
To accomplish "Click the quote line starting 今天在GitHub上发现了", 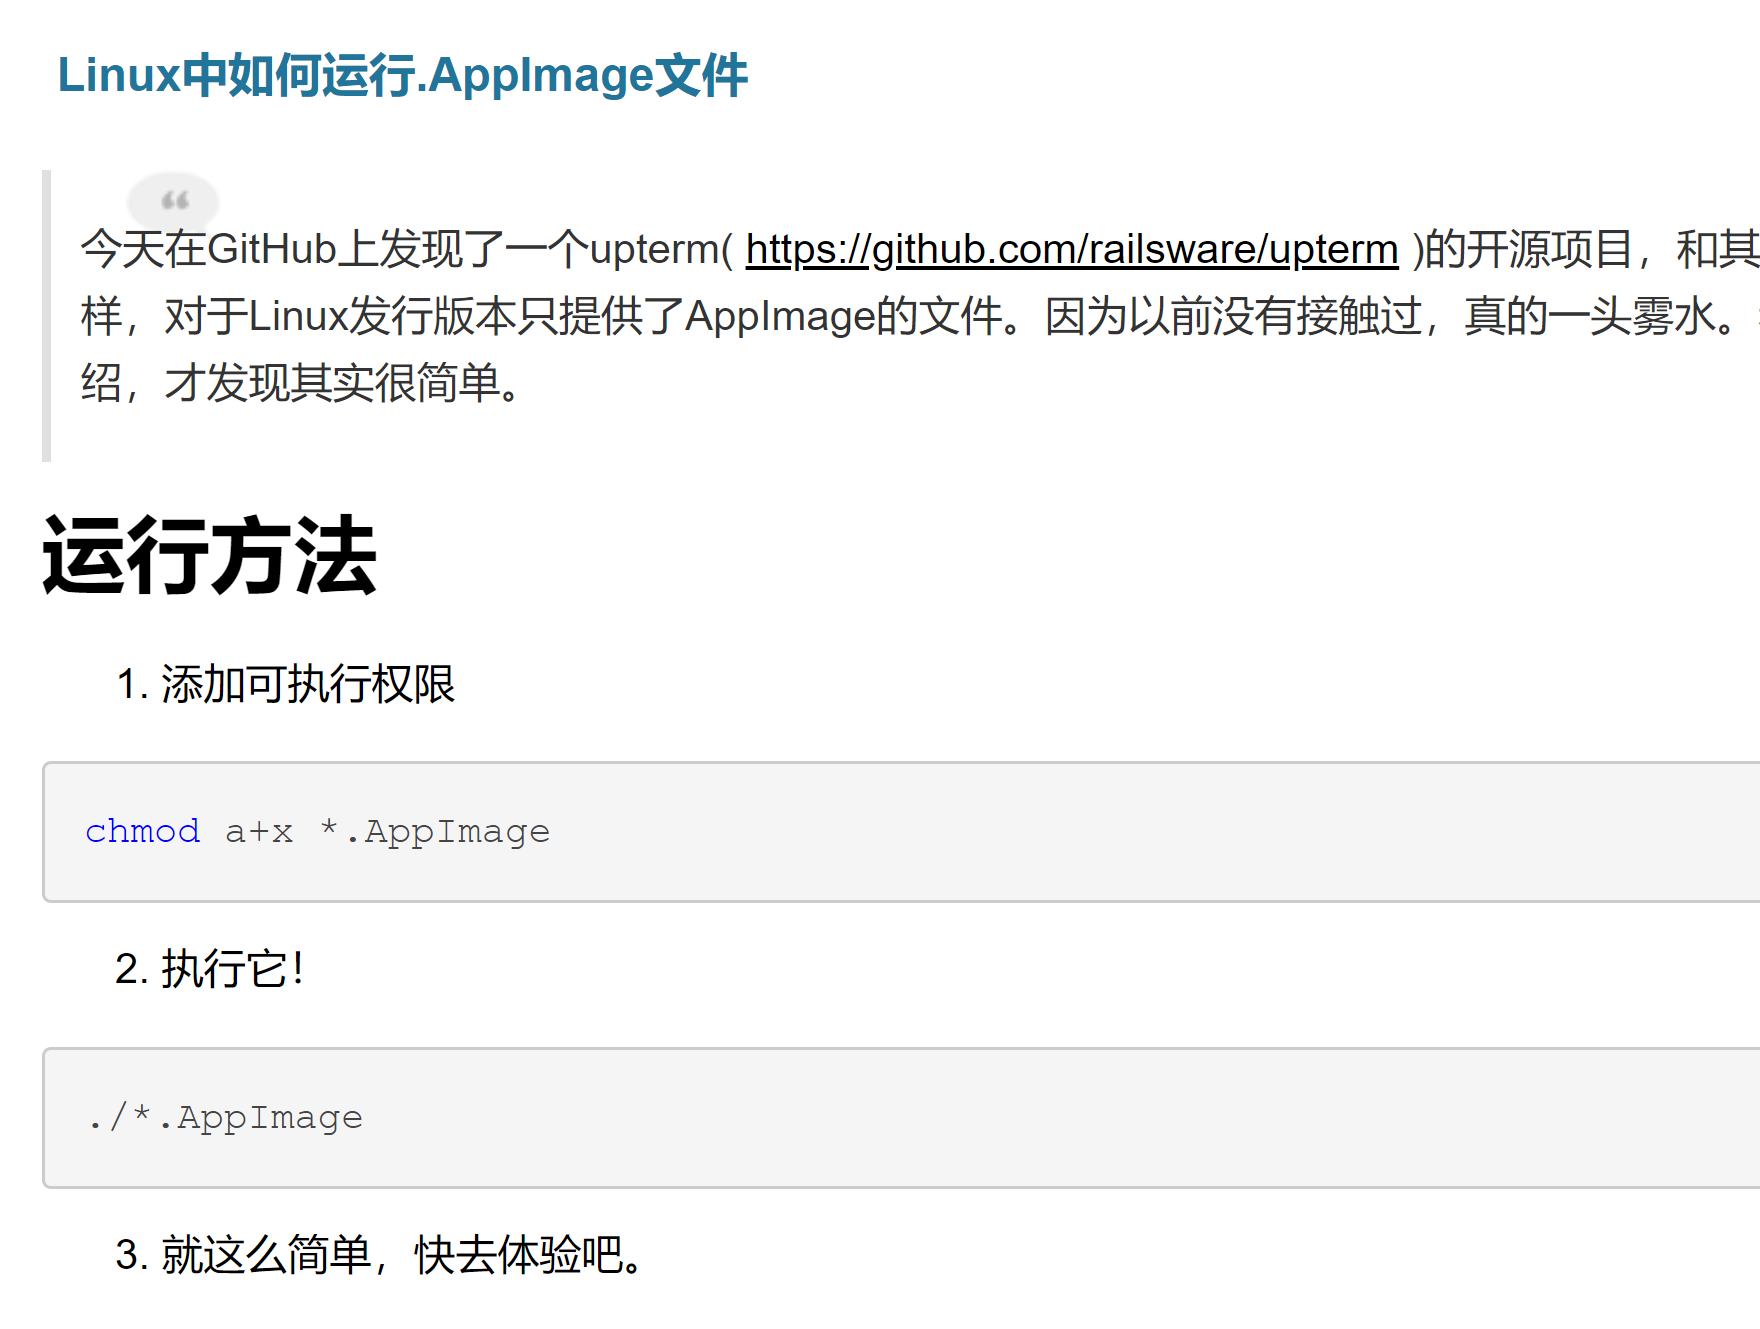I will [920, 249].
